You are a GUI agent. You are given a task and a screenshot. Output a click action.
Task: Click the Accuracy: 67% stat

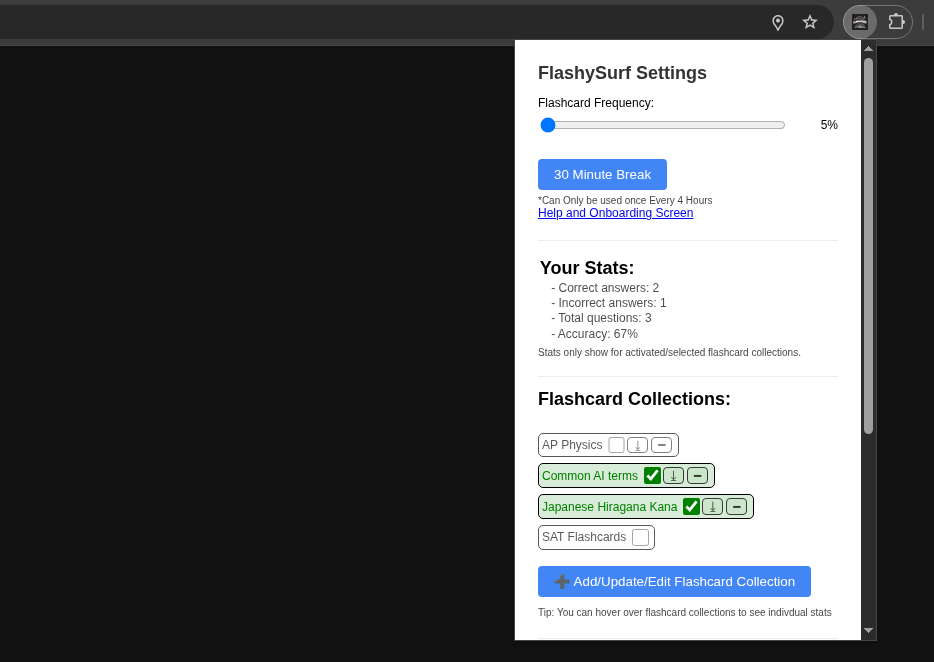point(594,334)
